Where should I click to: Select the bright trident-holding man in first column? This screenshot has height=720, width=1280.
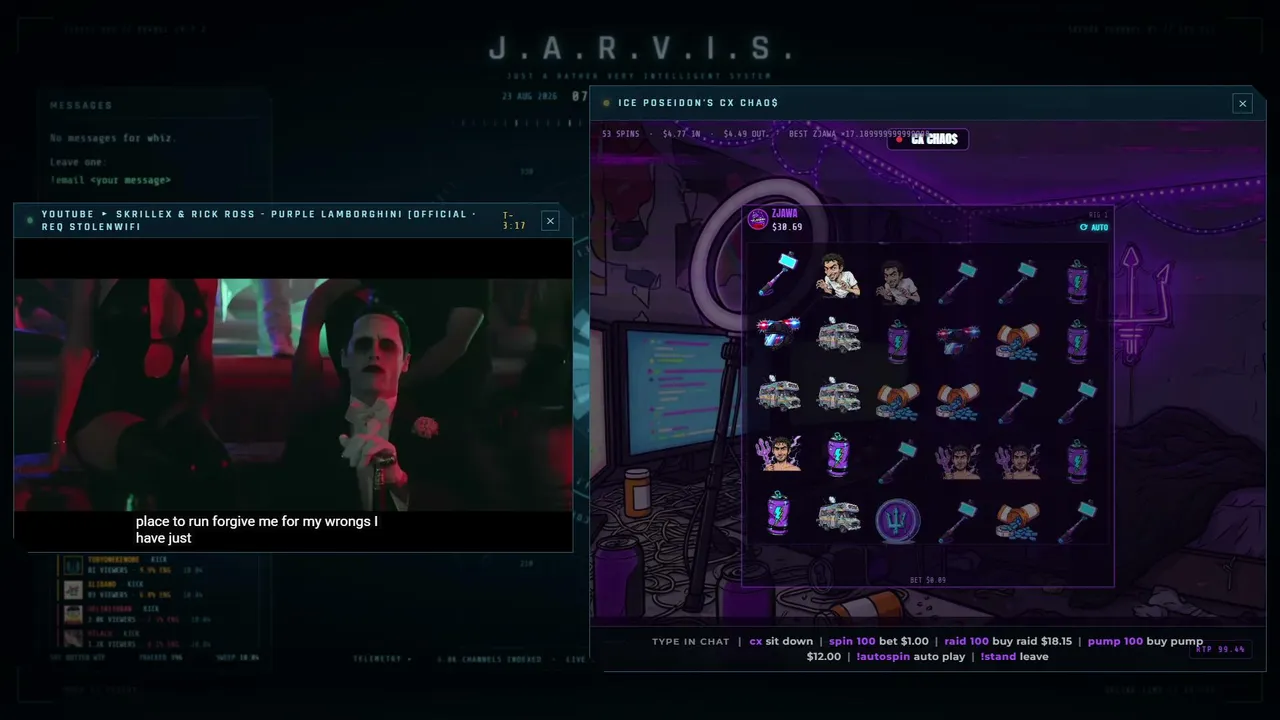(779, 454)
